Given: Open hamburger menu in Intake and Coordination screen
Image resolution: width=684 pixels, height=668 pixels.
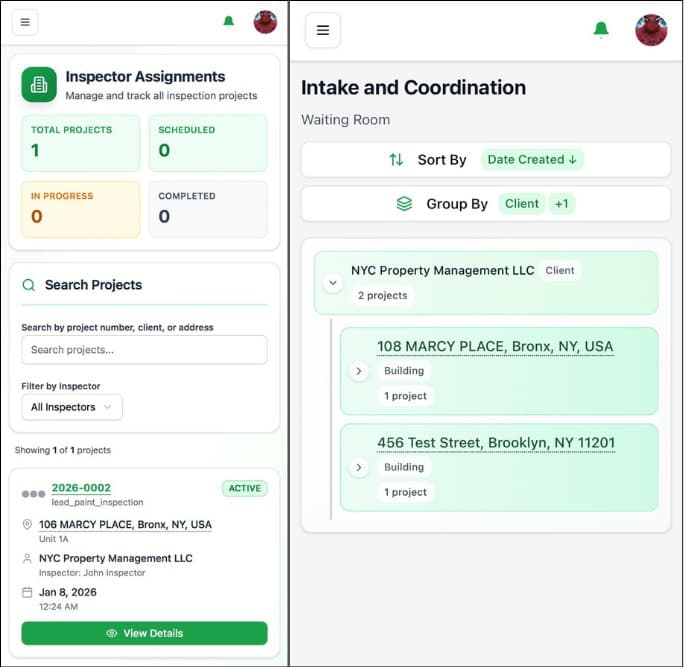Looking at the screenshot, I should 323,30.
